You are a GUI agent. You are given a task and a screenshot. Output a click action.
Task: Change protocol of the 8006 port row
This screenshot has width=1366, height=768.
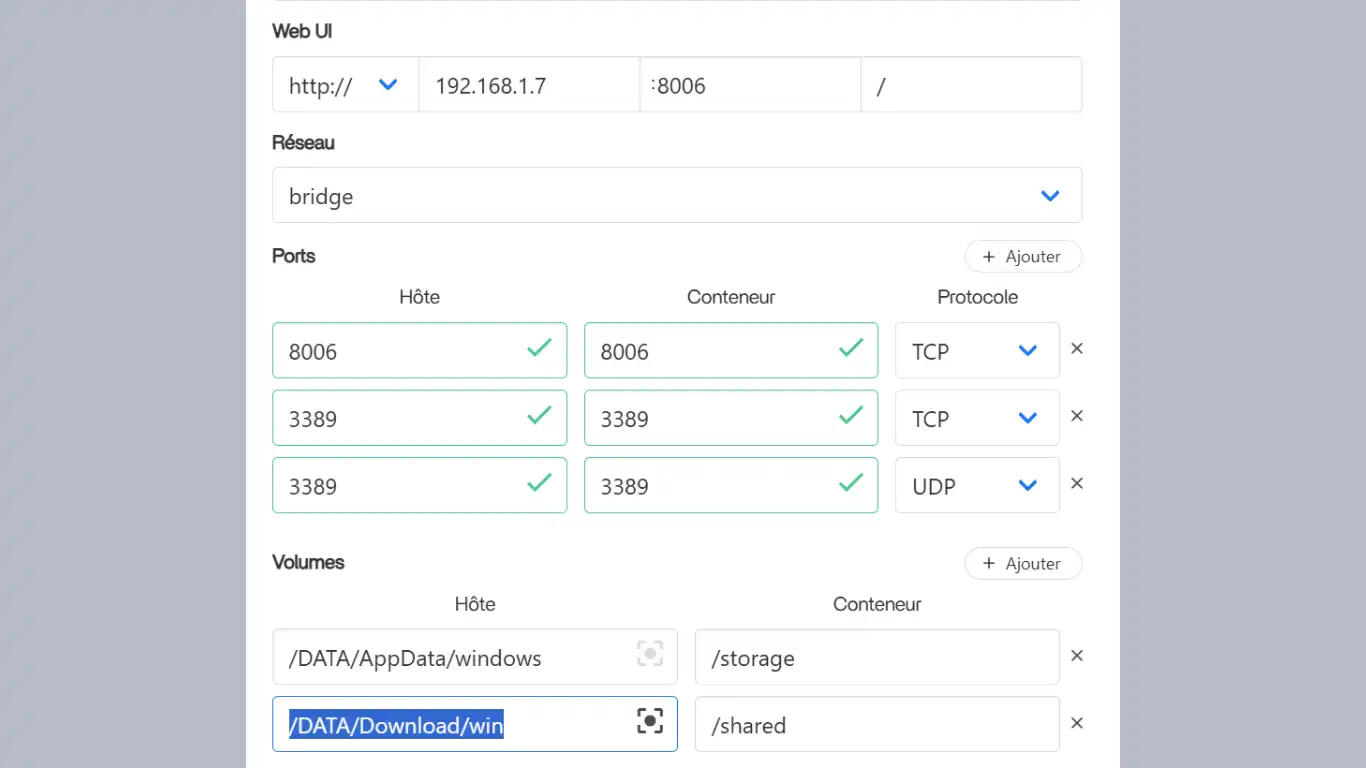(976, 351)
